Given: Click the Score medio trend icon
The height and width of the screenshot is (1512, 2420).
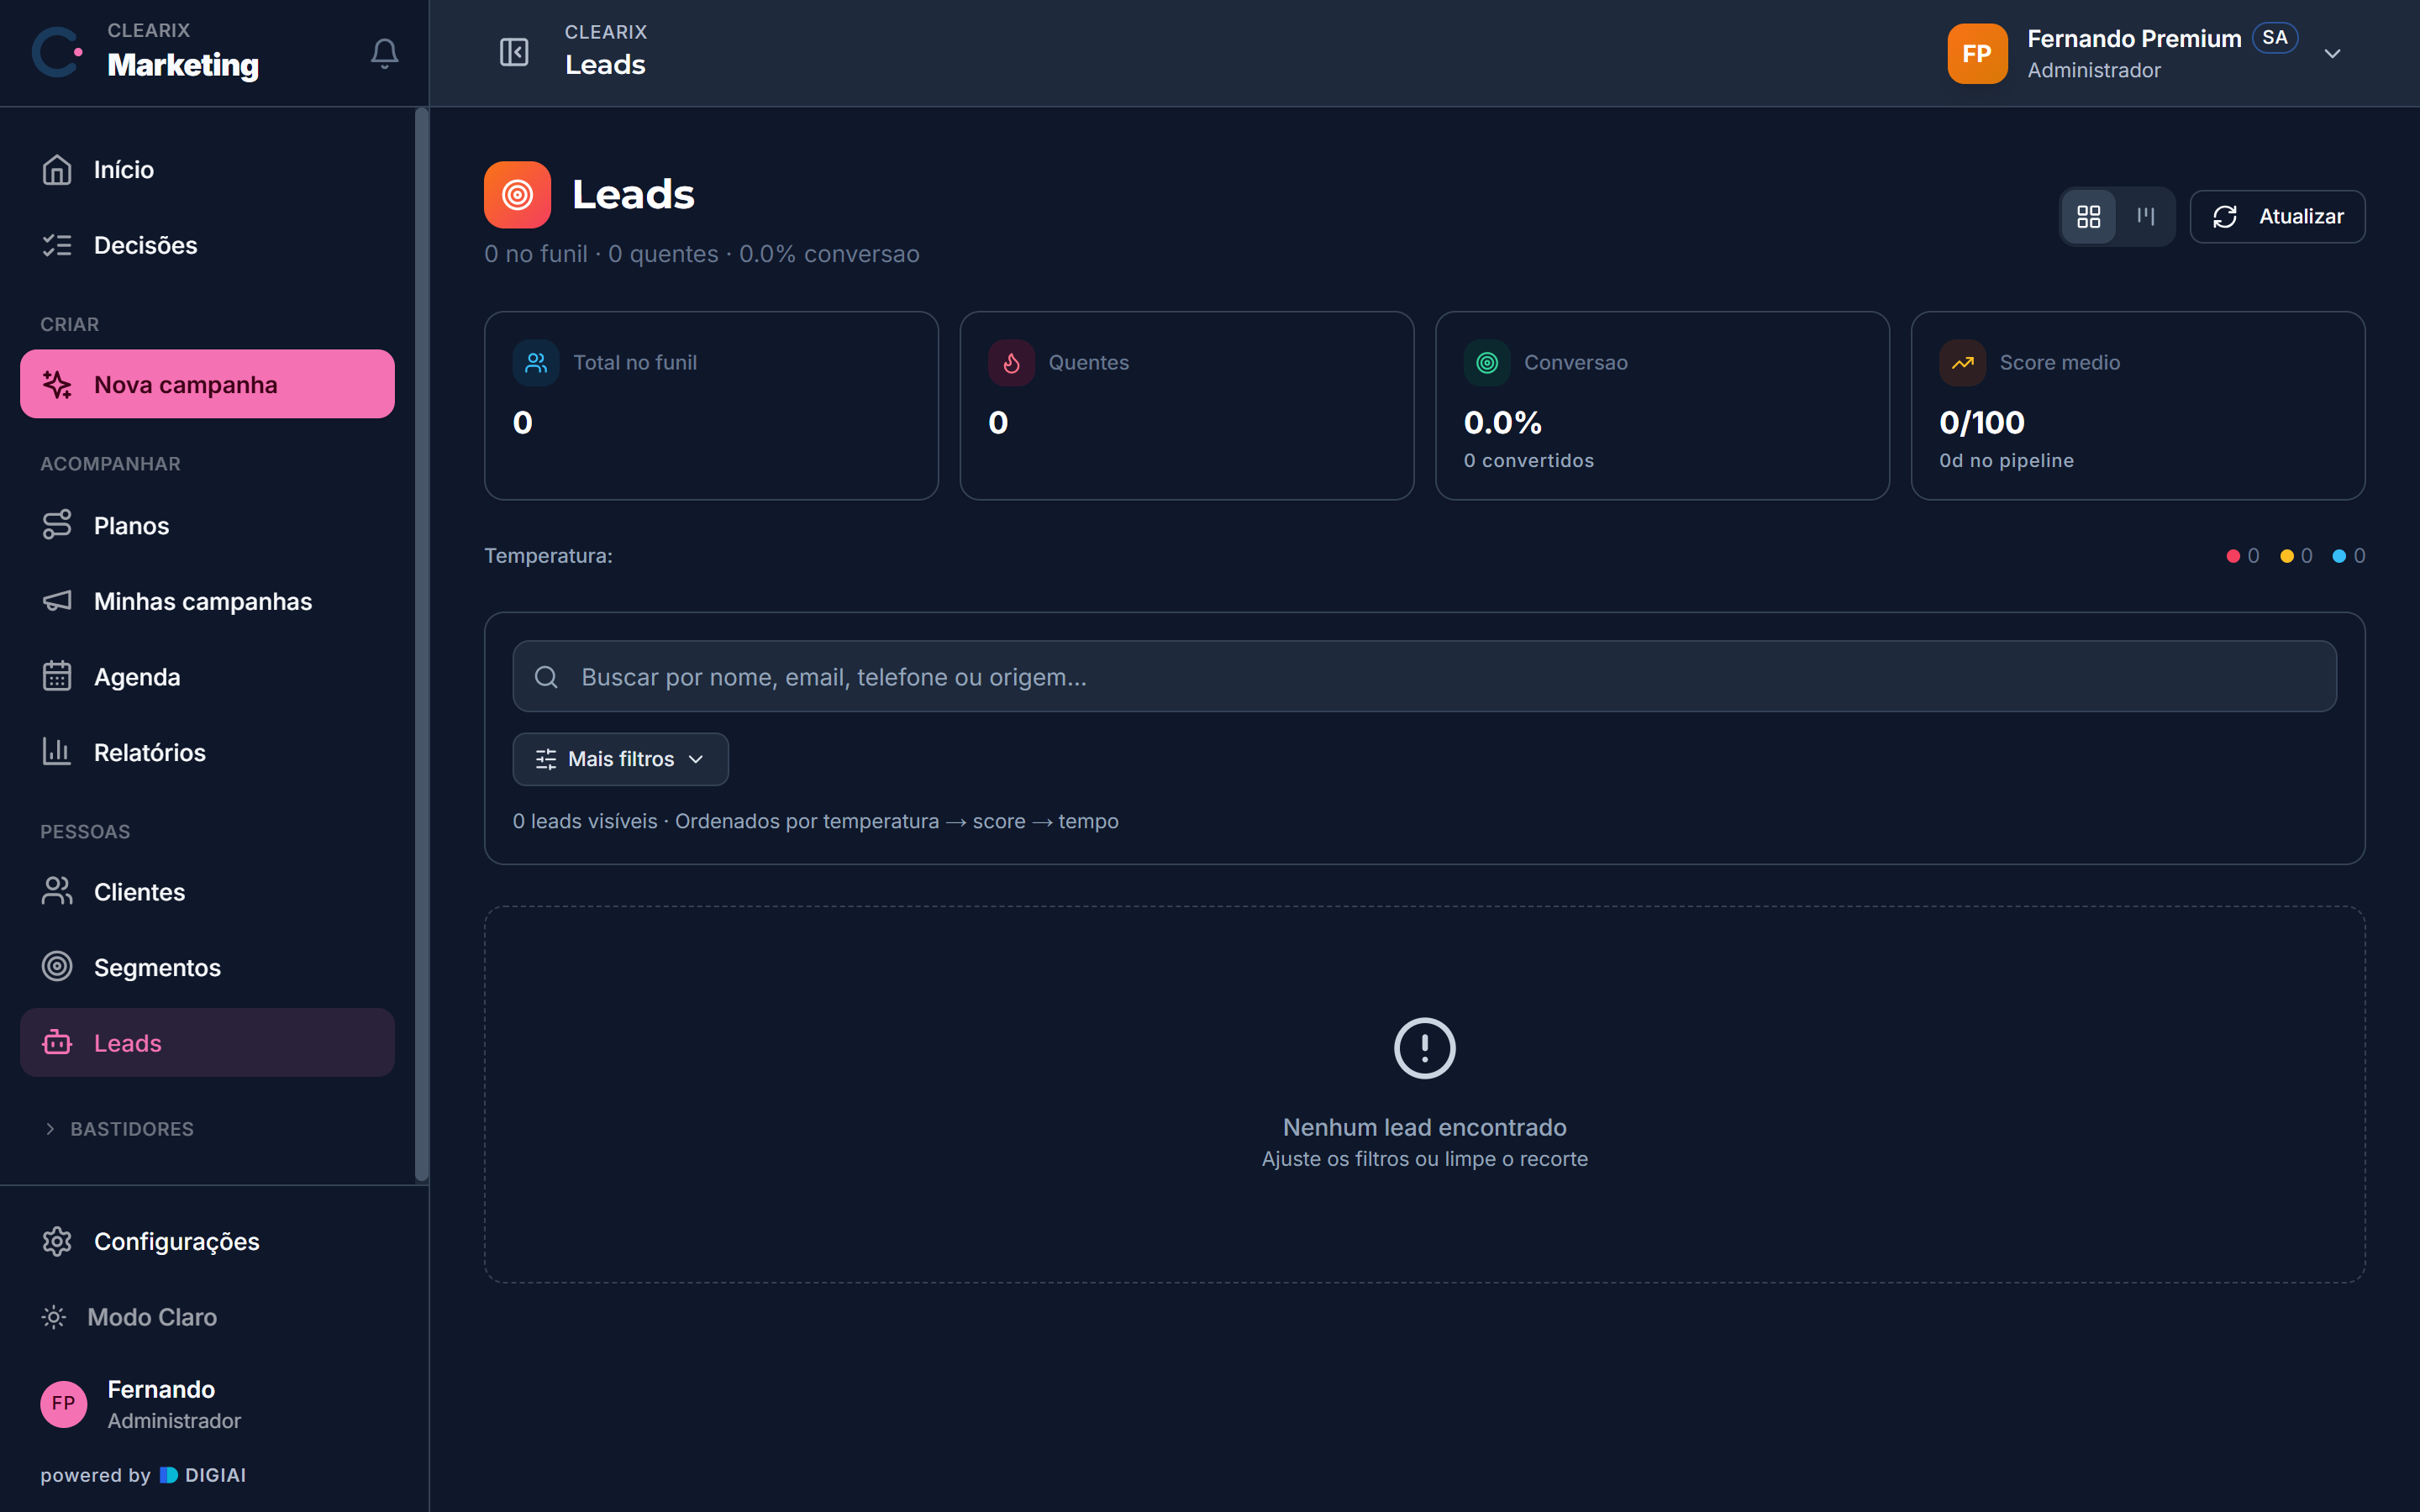Looking at the screenshot, I should (1962, 363).
